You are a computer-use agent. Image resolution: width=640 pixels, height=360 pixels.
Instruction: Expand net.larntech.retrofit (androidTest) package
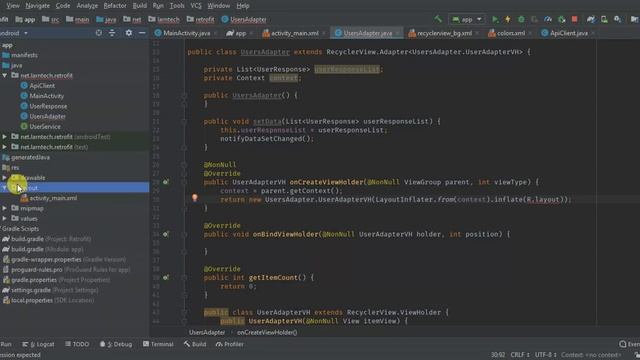[x=4, y=137]
